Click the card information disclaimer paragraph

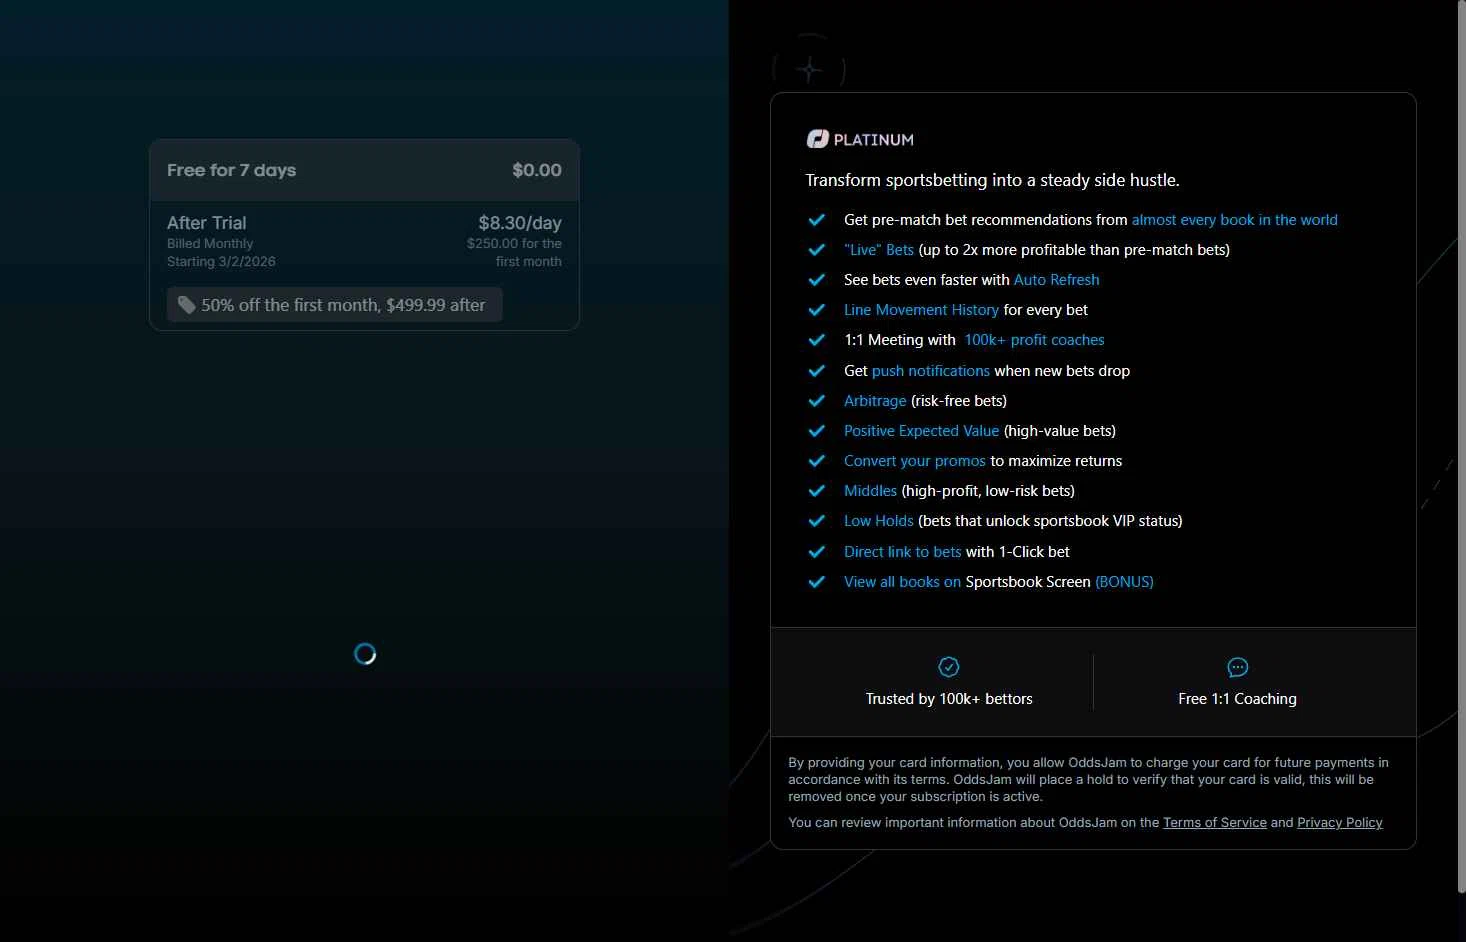click(1088, 780)
